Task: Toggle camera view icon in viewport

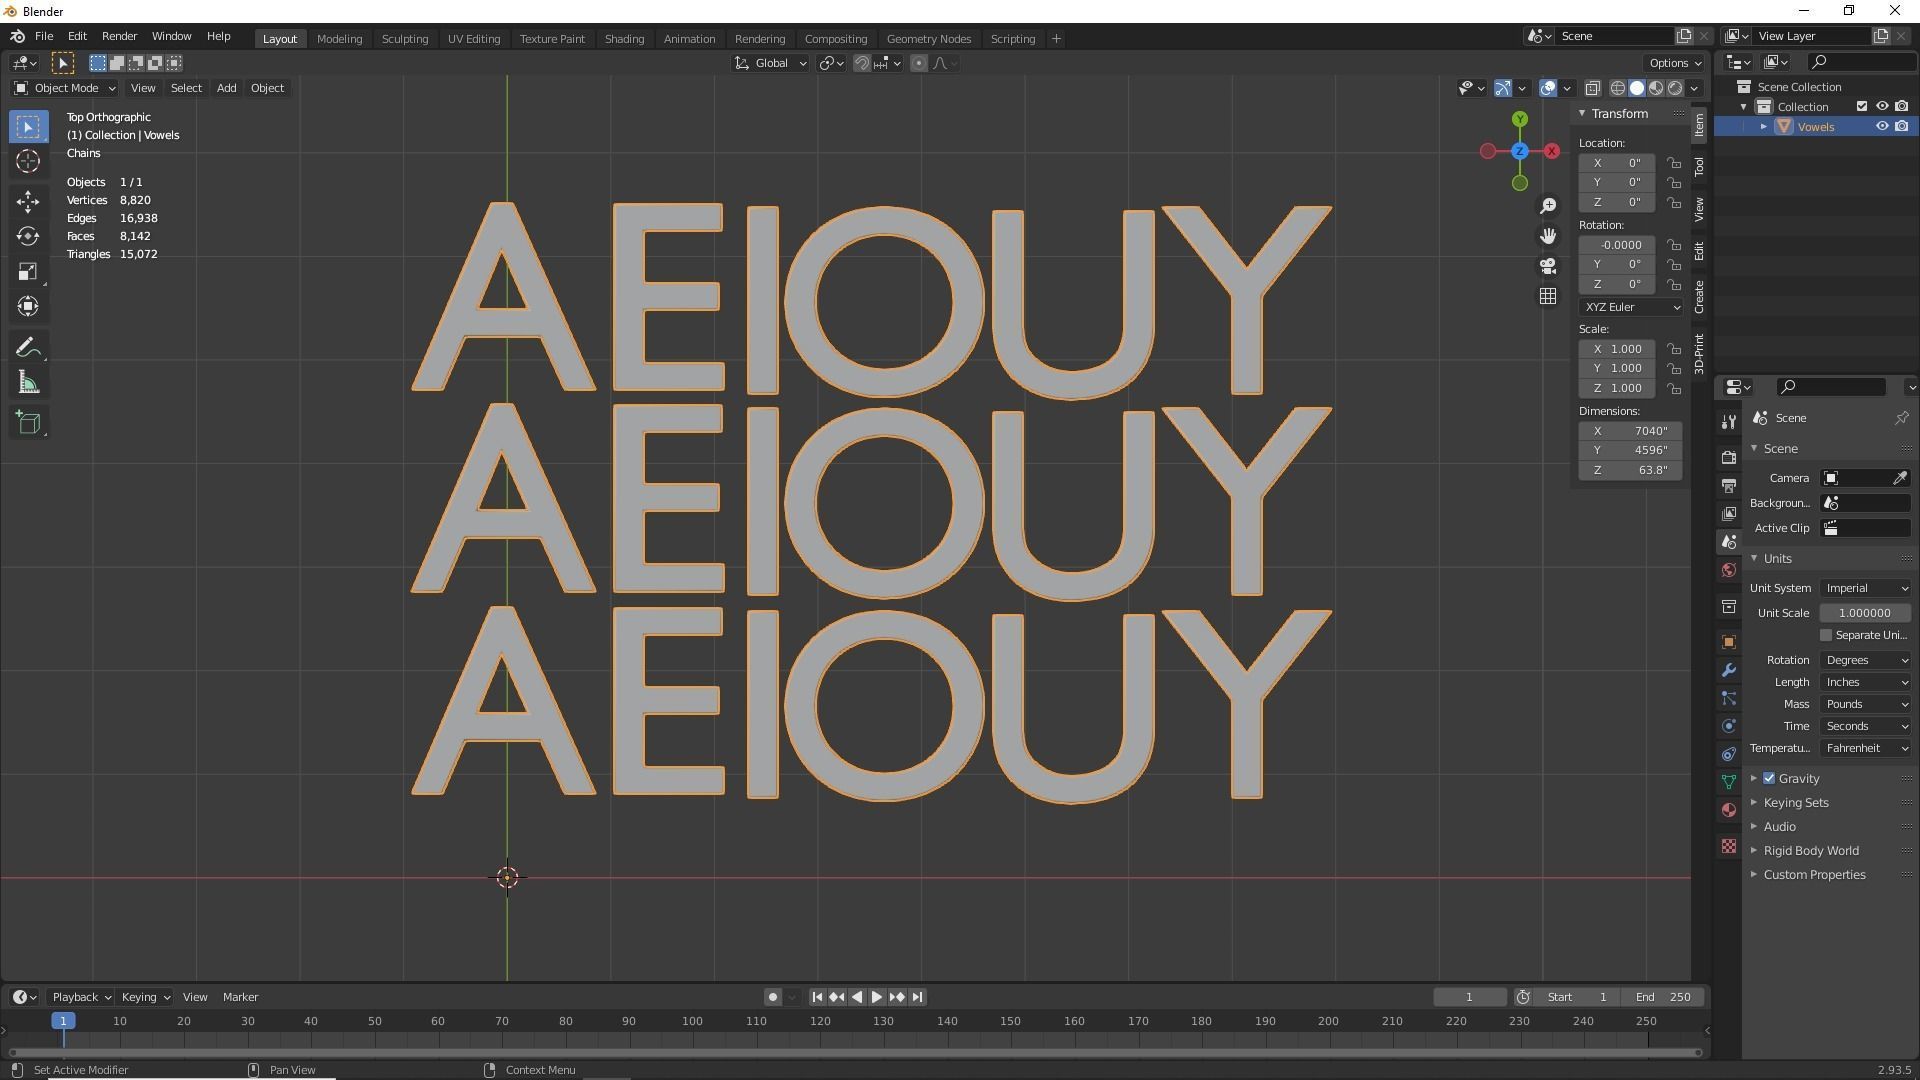Action: [x=1548, y=266]
